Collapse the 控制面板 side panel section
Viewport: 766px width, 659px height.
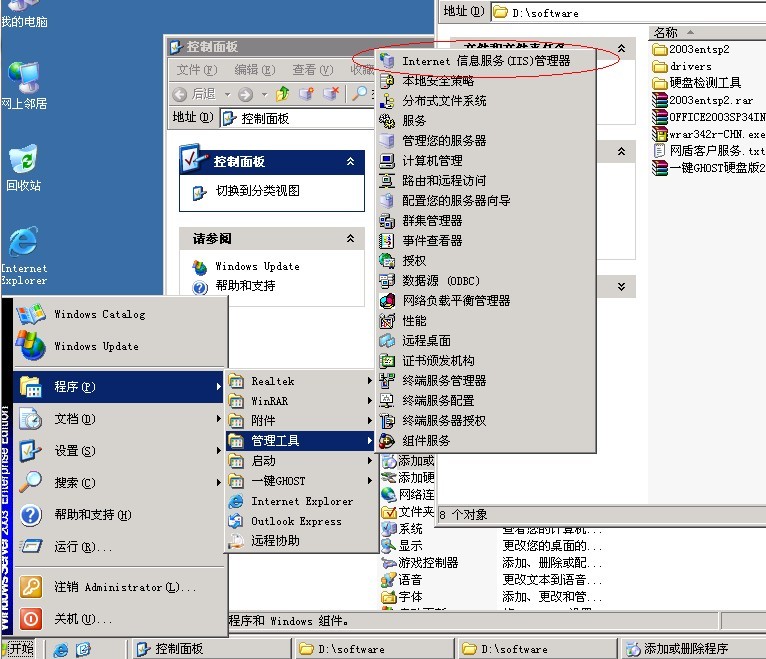point(350,161)
